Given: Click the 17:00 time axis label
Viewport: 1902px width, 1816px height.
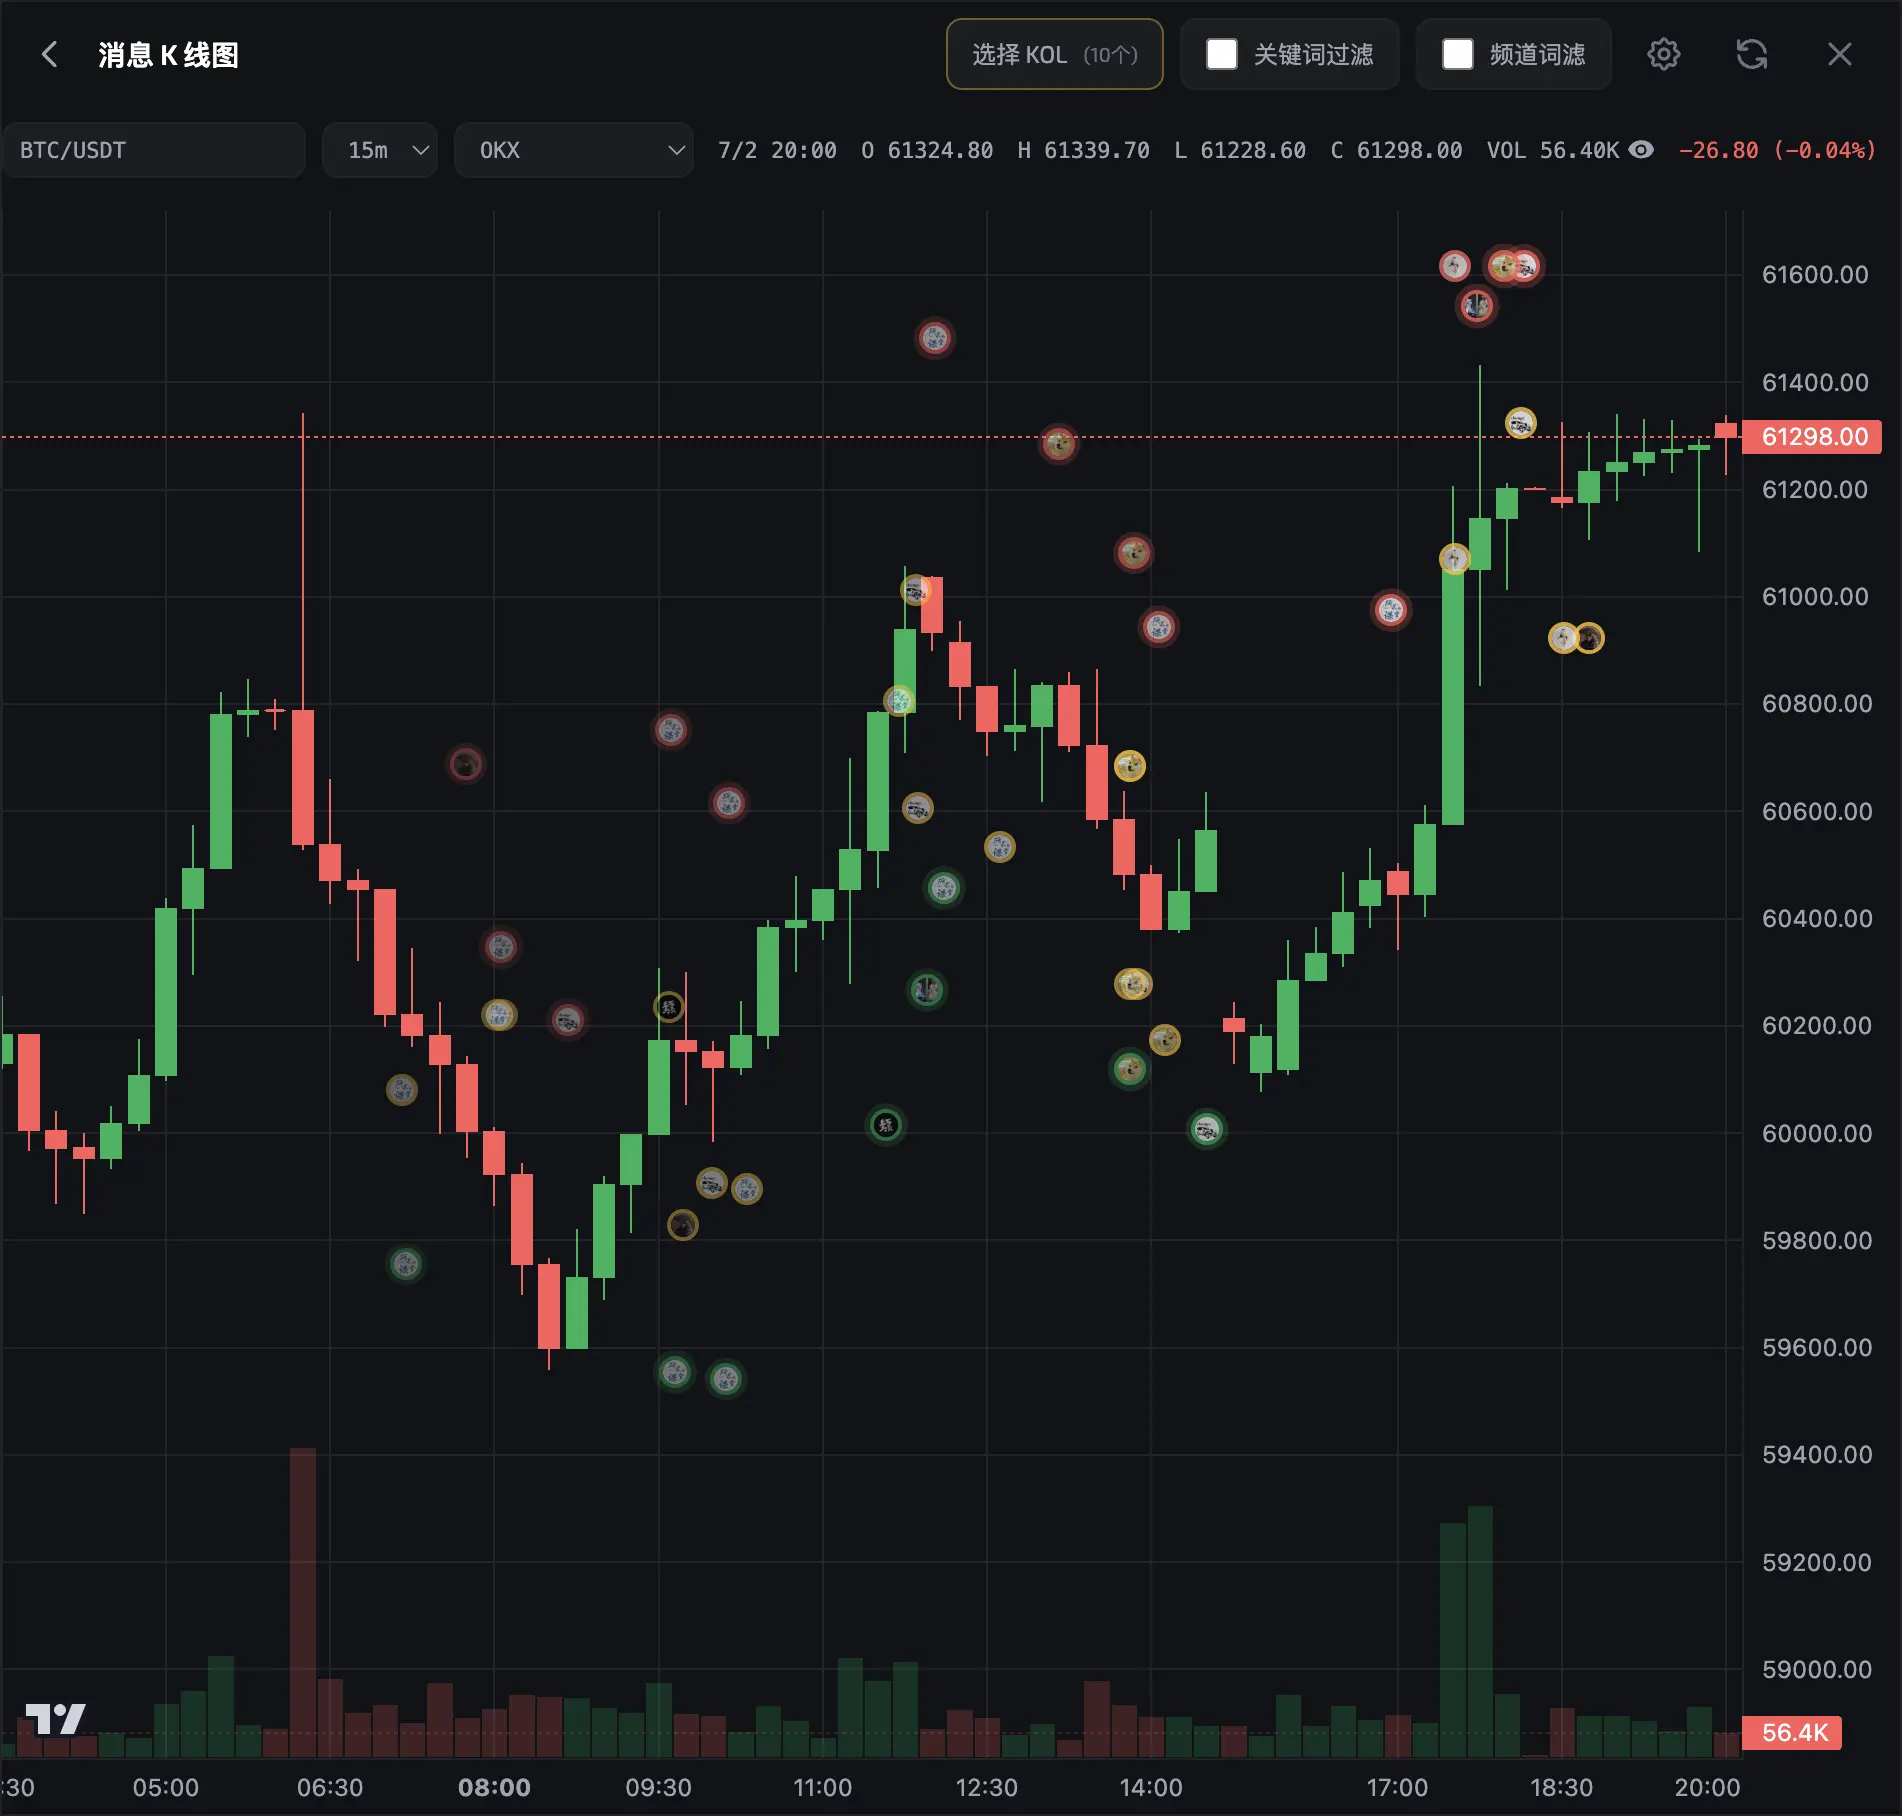Looking at the screenshot, I should point(1397,1787).
